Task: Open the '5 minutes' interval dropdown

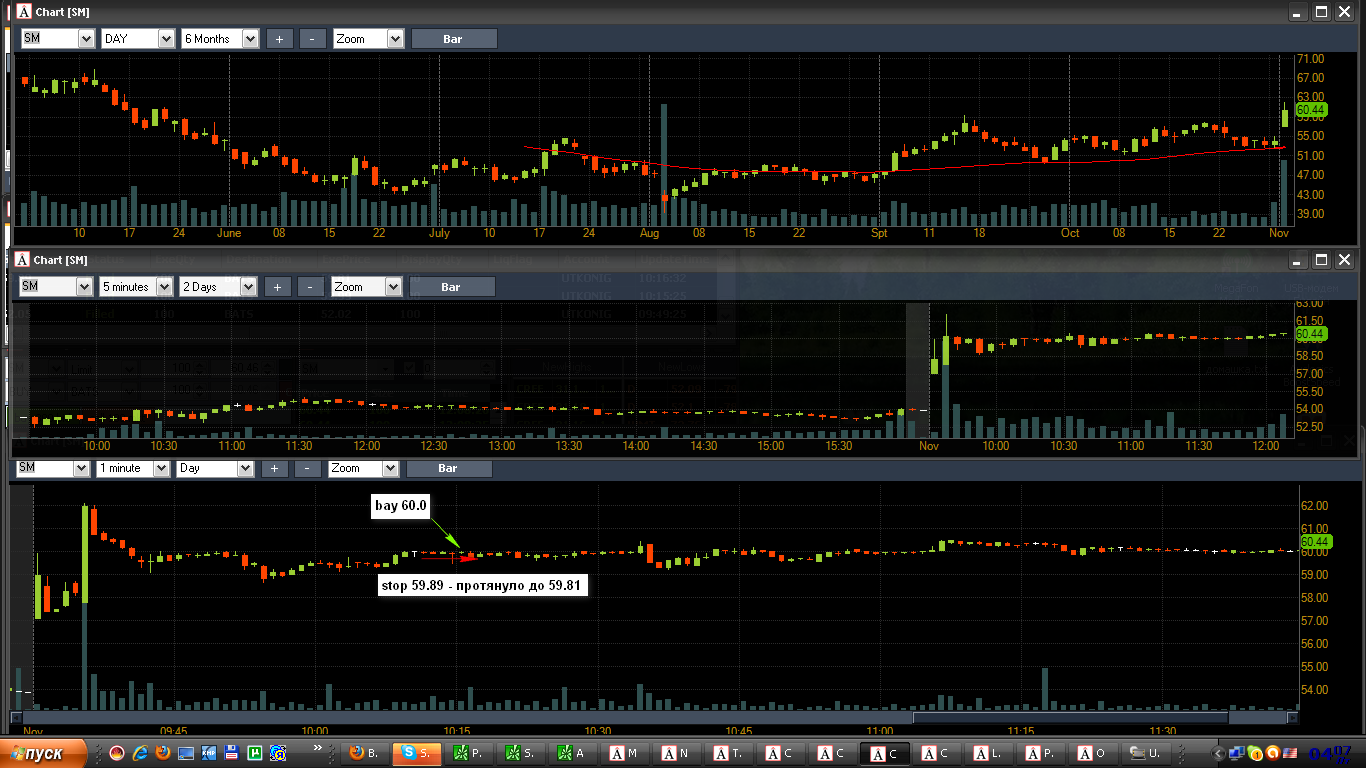Action: 162,287
